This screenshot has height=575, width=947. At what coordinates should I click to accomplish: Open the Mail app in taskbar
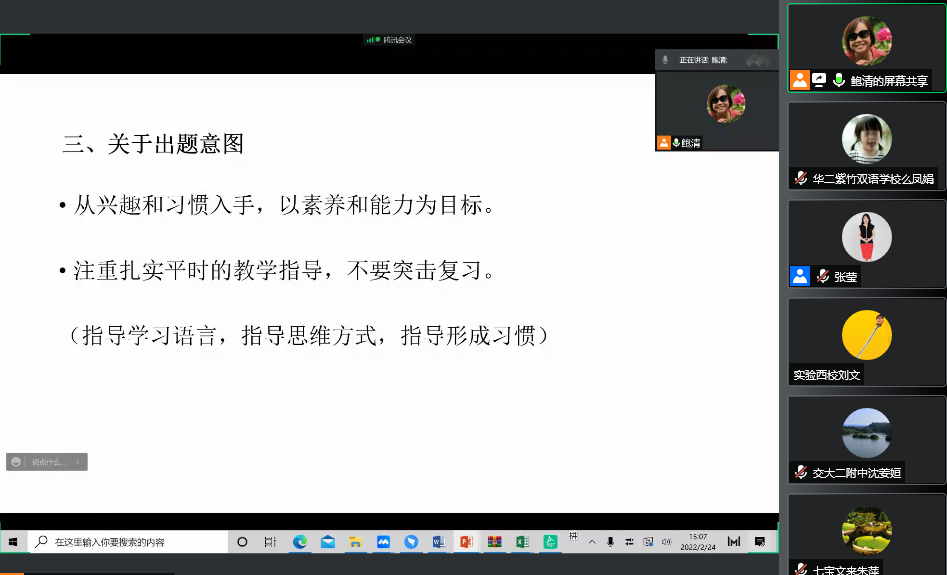327,542
